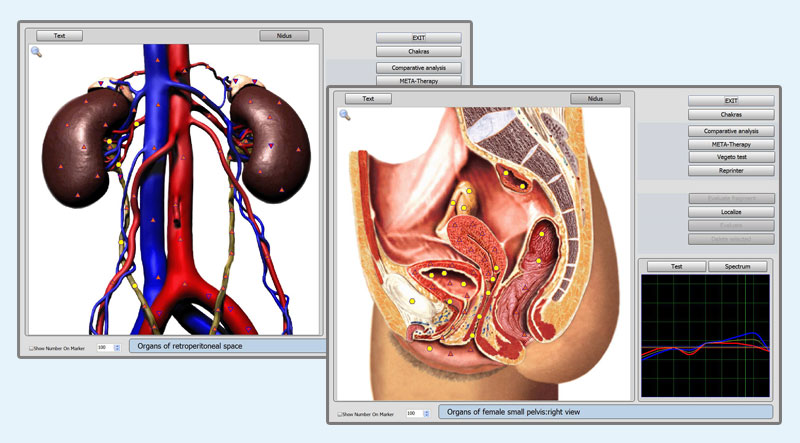Click Nidus button in pelvis window
This screenshot has height=443, width=800.
[595, 99]
